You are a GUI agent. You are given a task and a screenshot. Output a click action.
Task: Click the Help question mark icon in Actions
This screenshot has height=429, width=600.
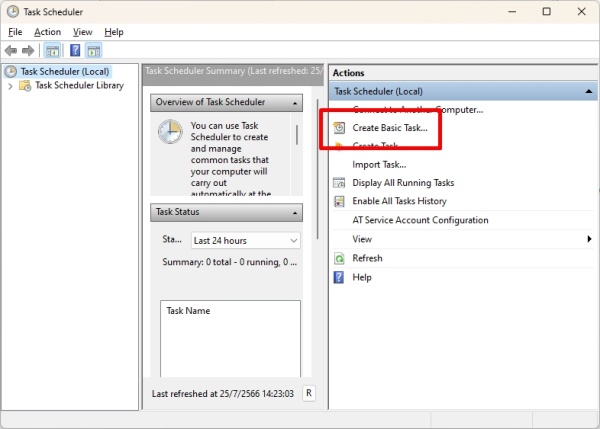pyautogui.click(x=339, y=277)
